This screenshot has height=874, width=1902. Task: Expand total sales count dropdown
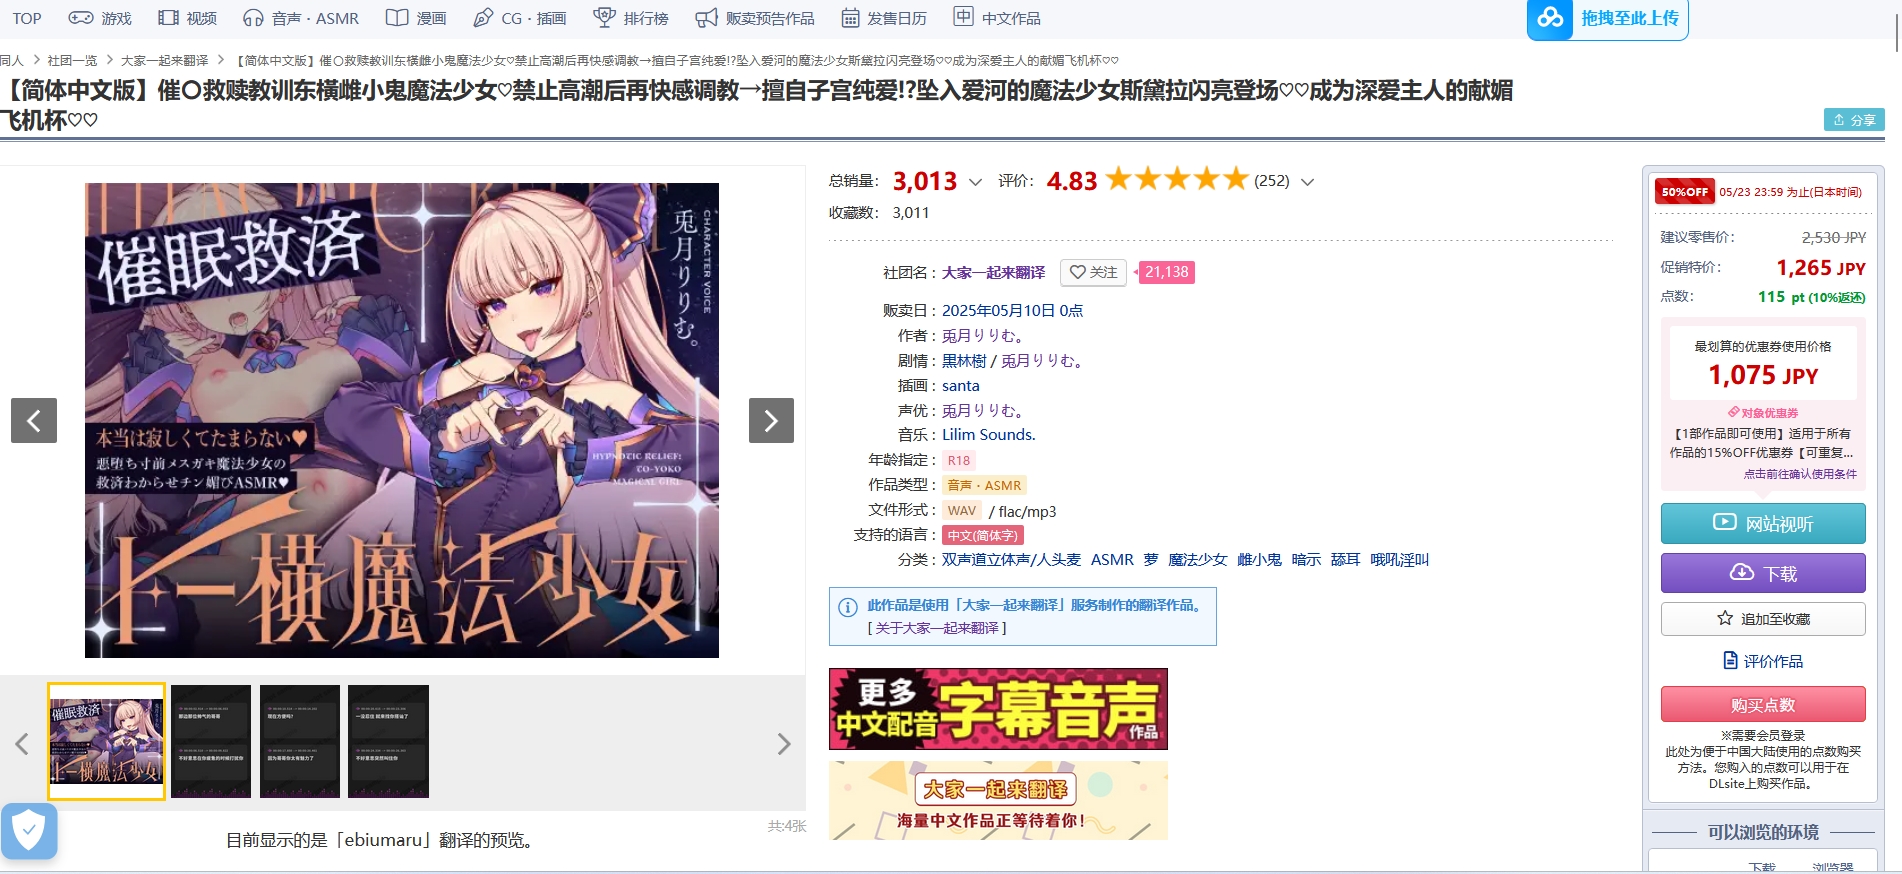pyautogui.click(x=976, y=182)
